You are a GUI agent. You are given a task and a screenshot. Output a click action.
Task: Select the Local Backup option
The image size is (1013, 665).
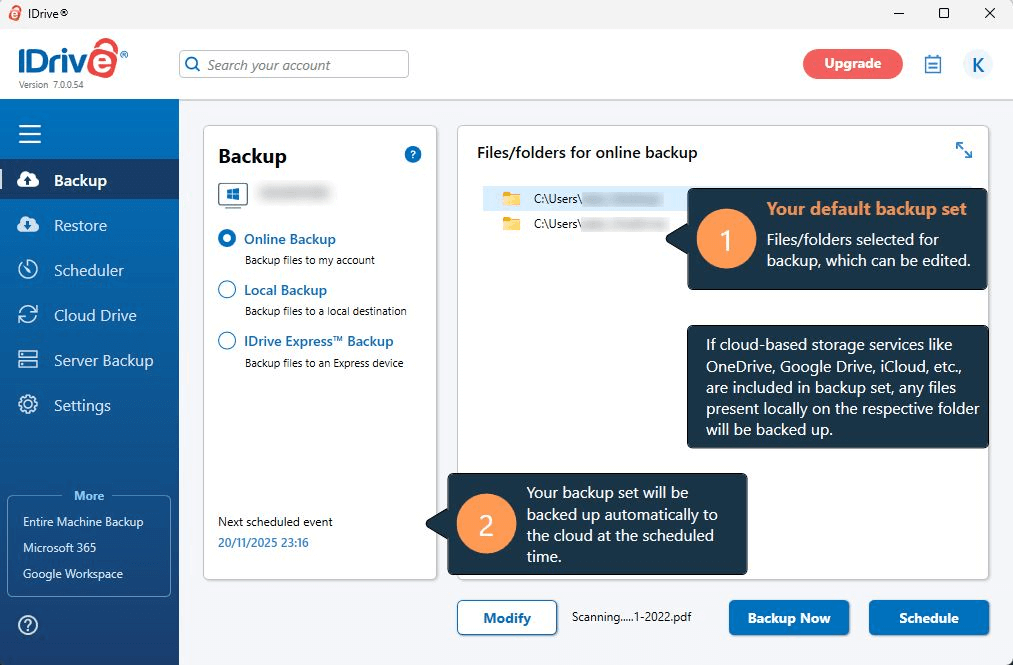coord(226,290)
